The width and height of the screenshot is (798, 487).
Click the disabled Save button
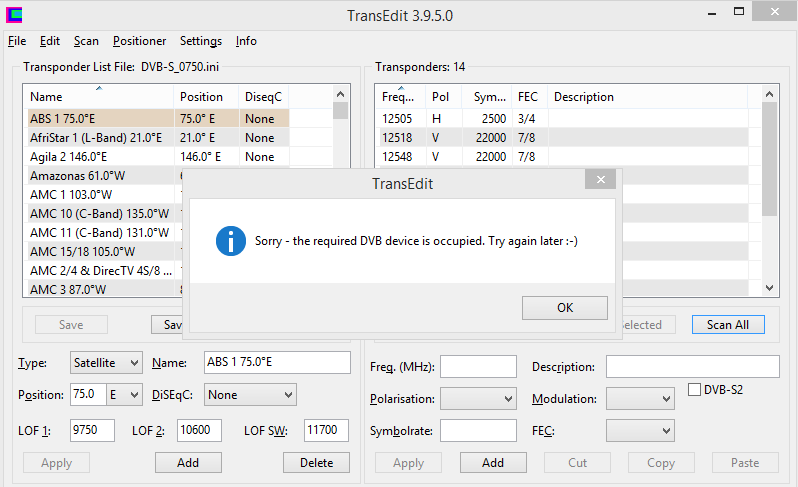point(71,325)
